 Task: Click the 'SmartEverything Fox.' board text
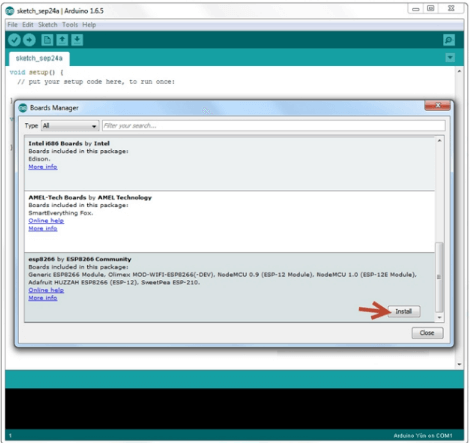click(61, 213)
